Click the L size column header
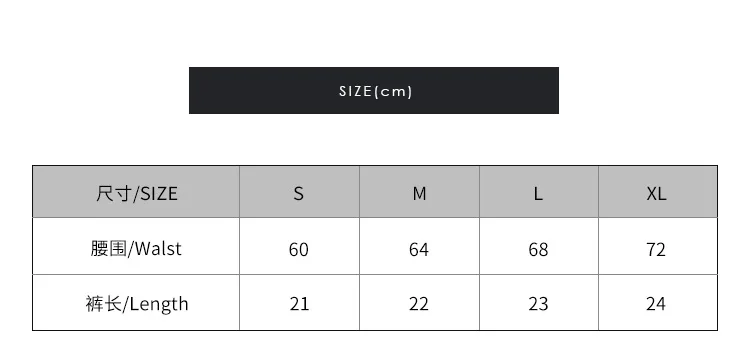Viewport: 750px width, 361px height. [539, 192]
